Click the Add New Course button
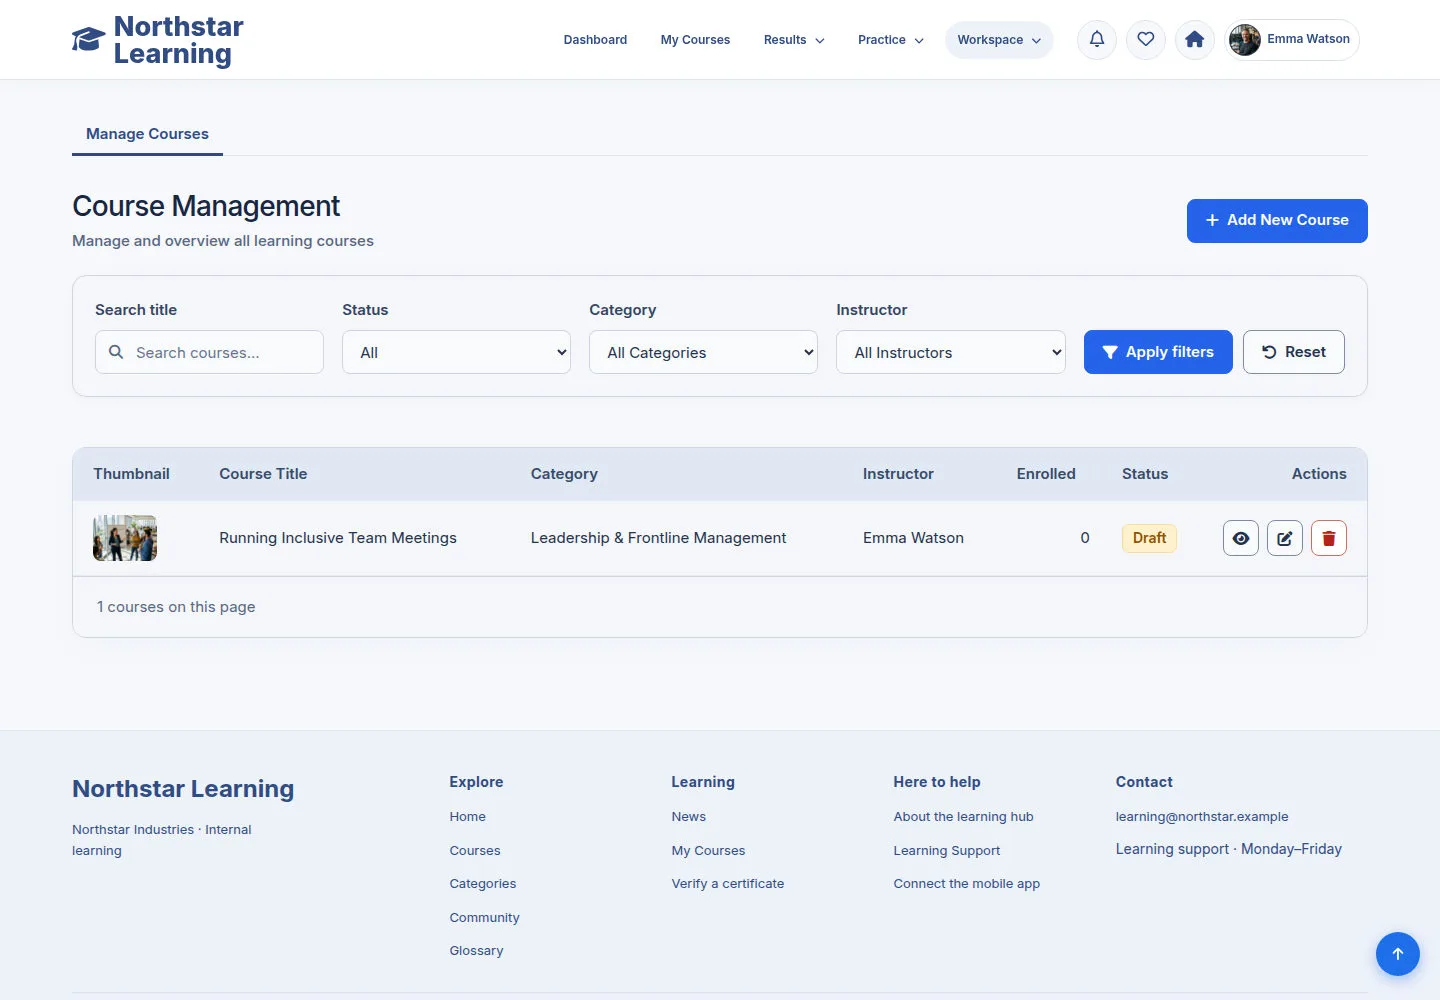Image resolution: width=1440 pixels, height=1000 pixels. tap(1277, 221)
